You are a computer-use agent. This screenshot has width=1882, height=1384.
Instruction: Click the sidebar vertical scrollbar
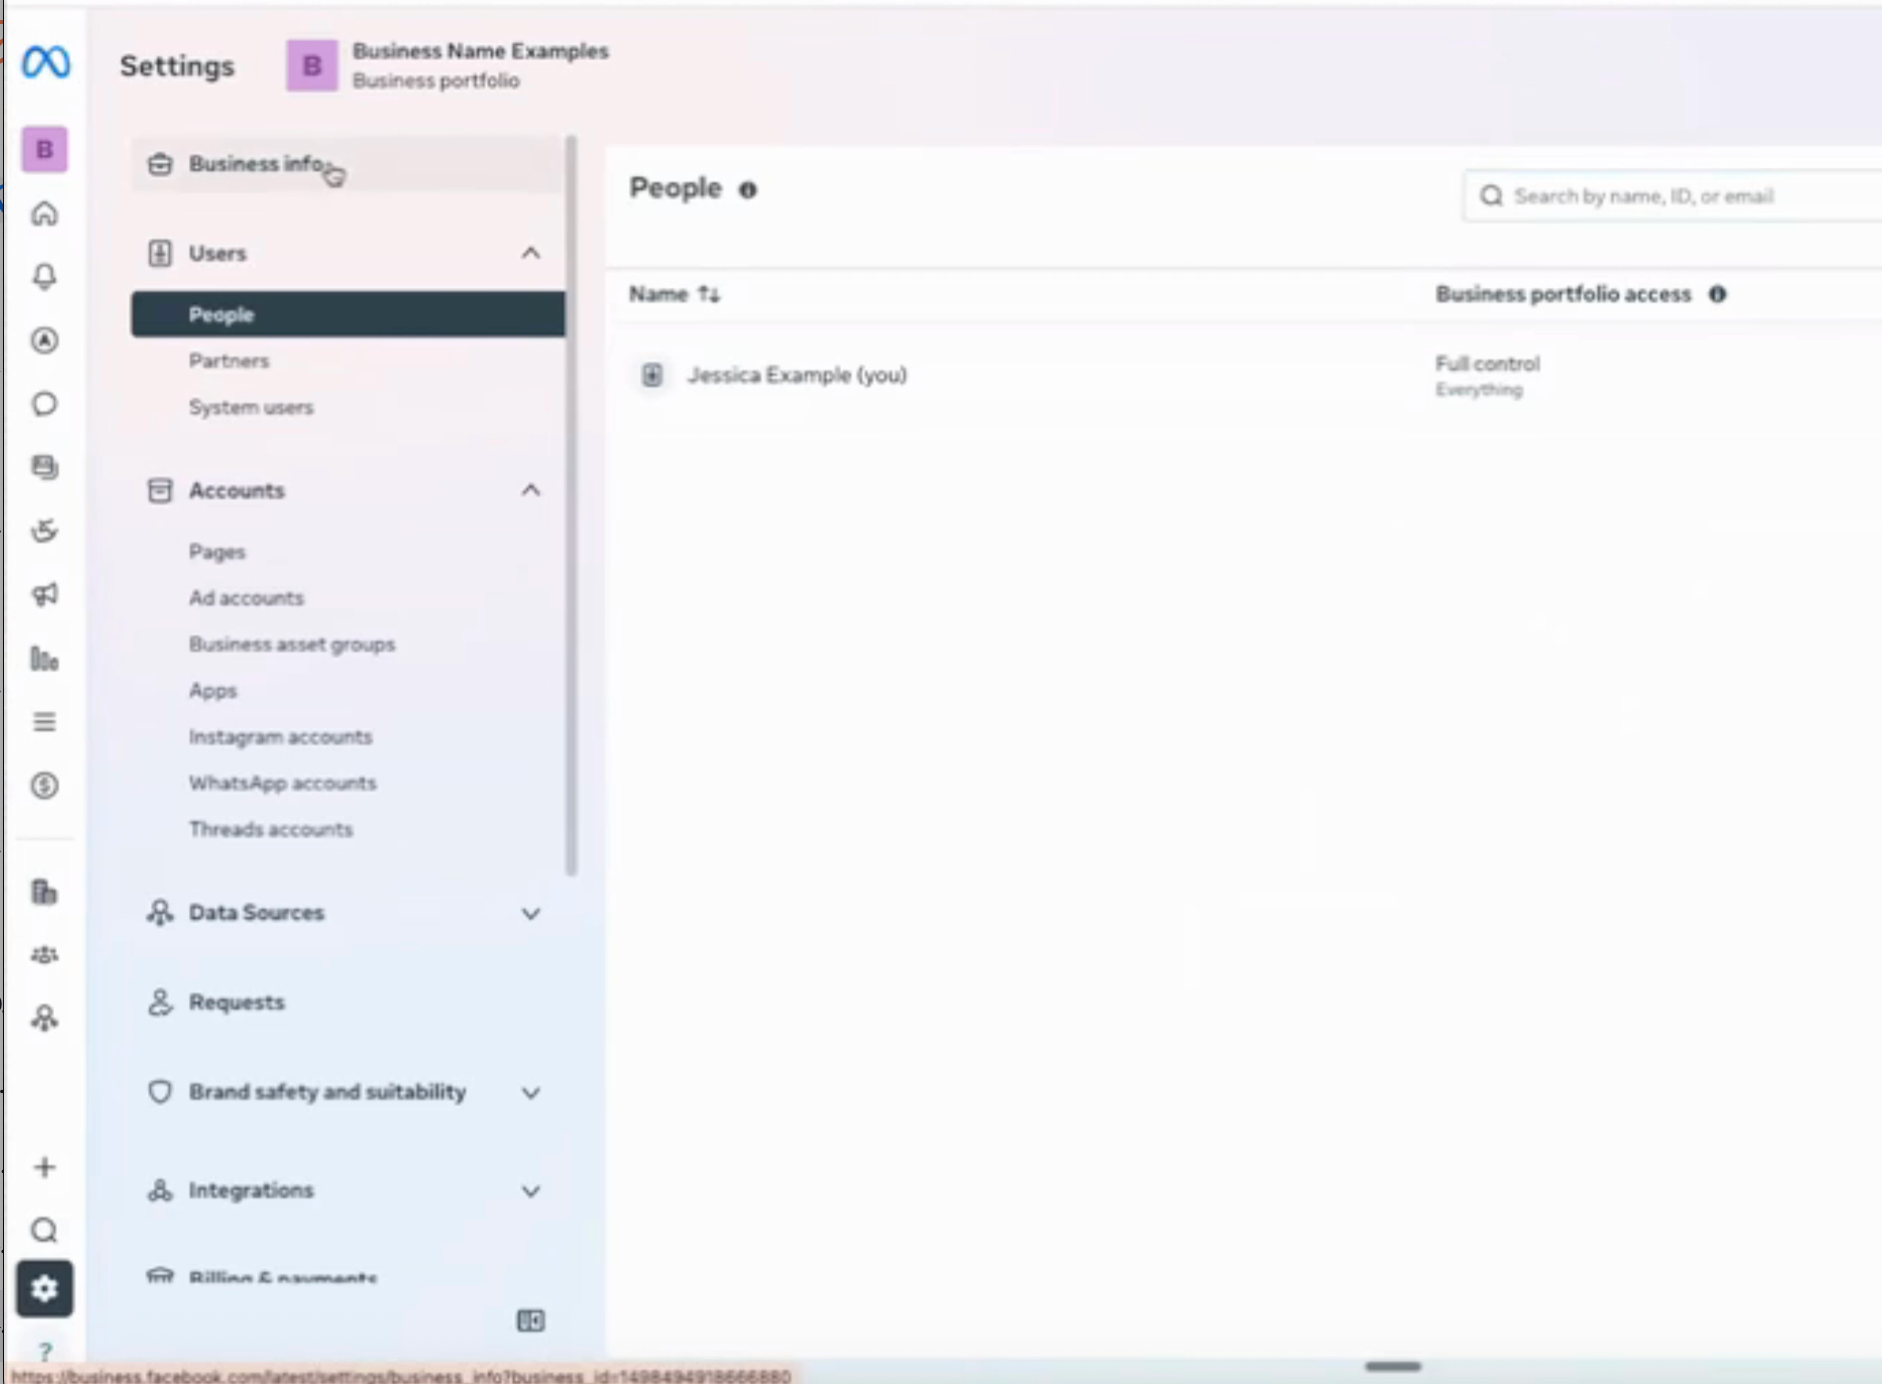point(571,506)
